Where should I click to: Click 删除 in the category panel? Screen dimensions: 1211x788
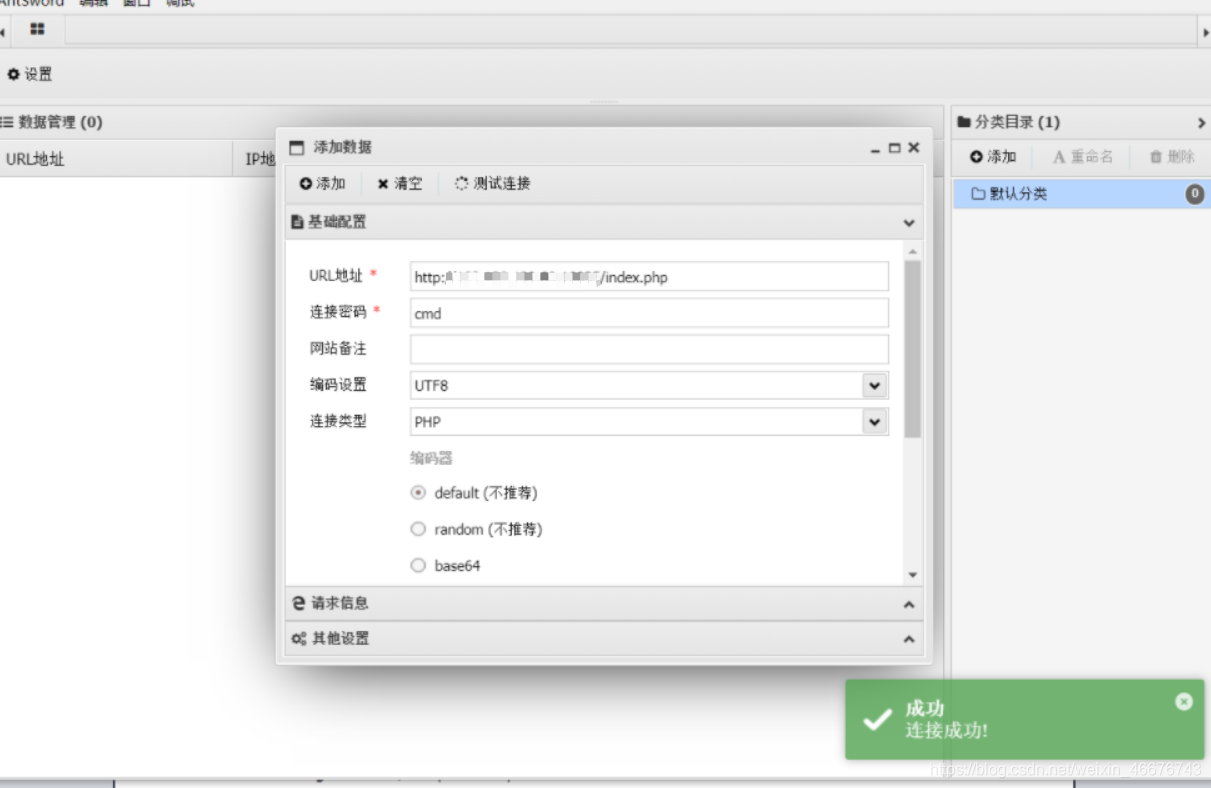pos(1172,157)
